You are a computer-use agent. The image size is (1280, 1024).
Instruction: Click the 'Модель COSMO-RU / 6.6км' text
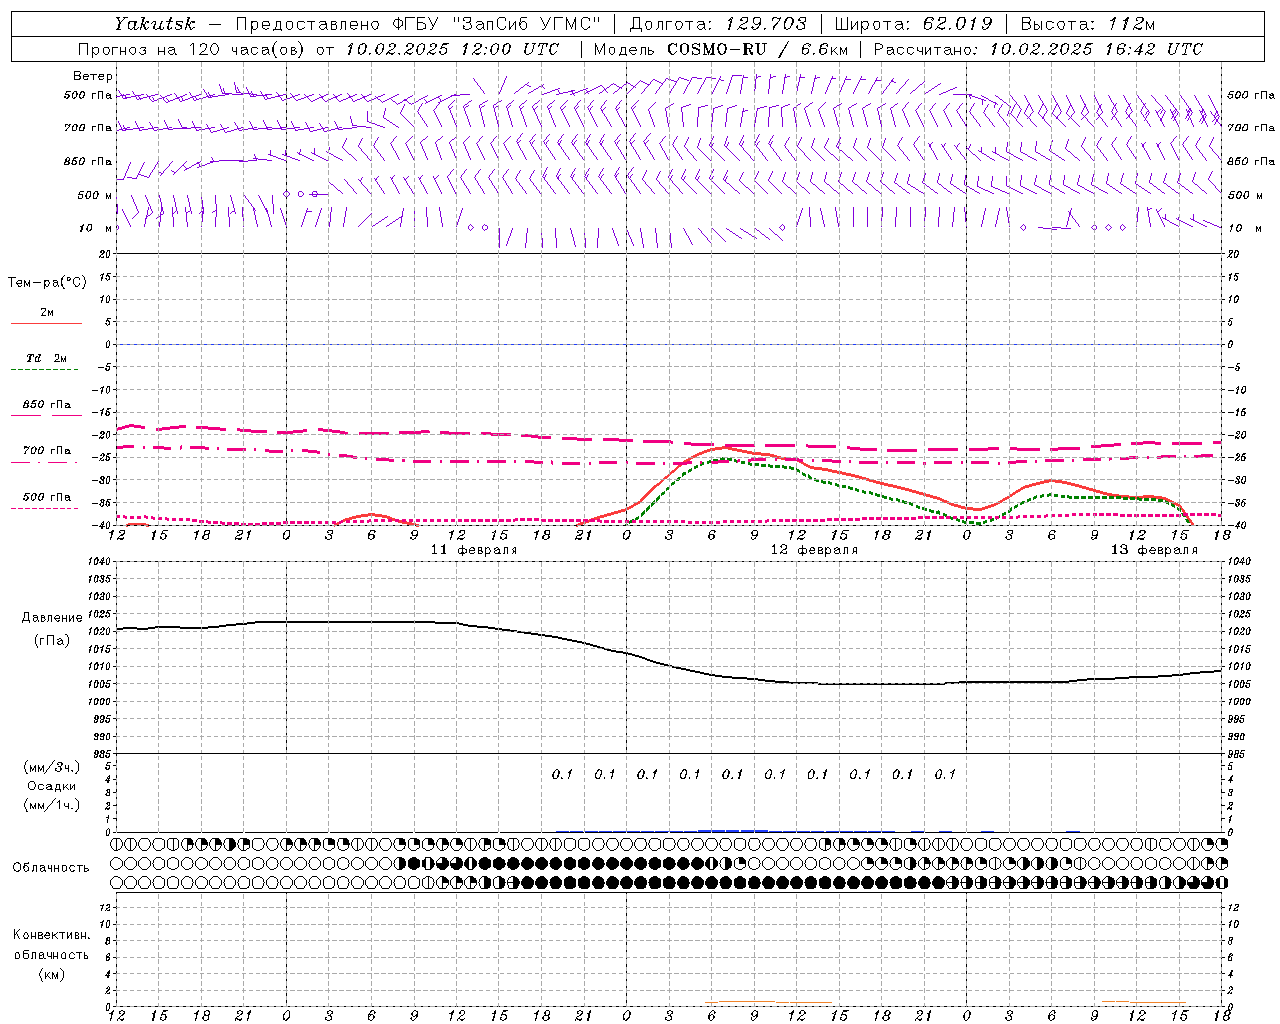coord(721,49)
